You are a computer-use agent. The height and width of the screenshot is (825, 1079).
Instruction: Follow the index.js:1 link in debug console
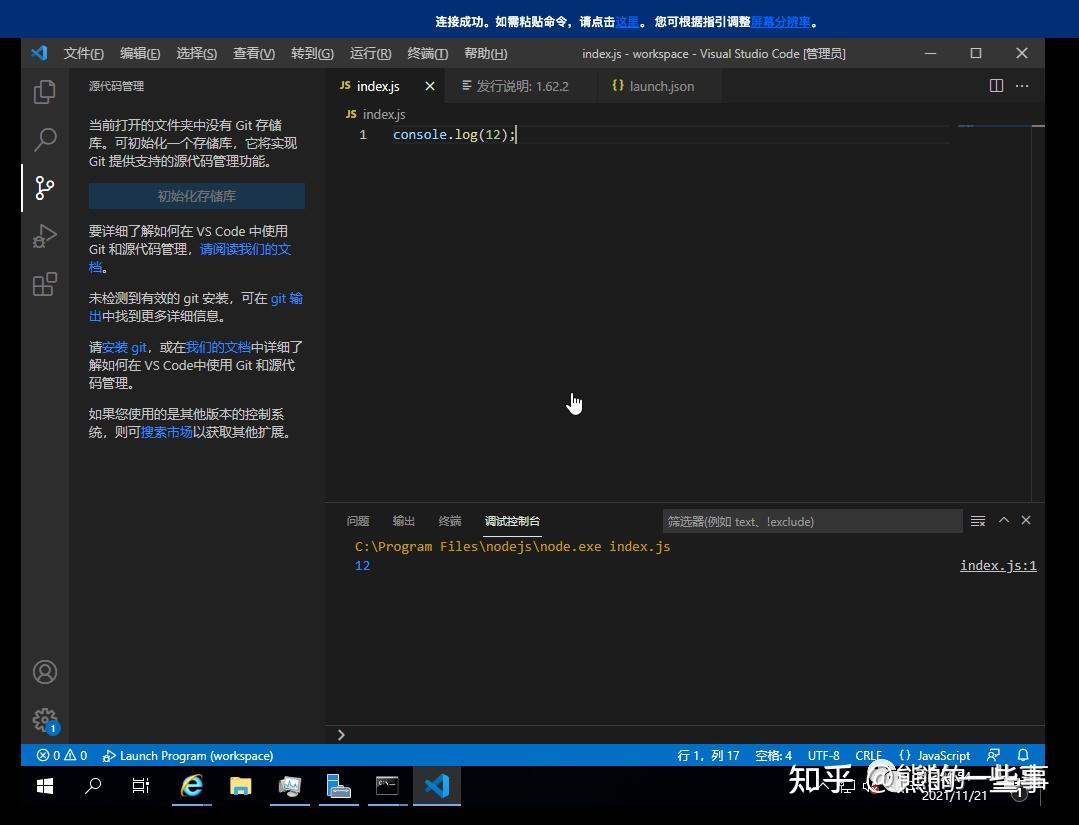pos(997,565)
